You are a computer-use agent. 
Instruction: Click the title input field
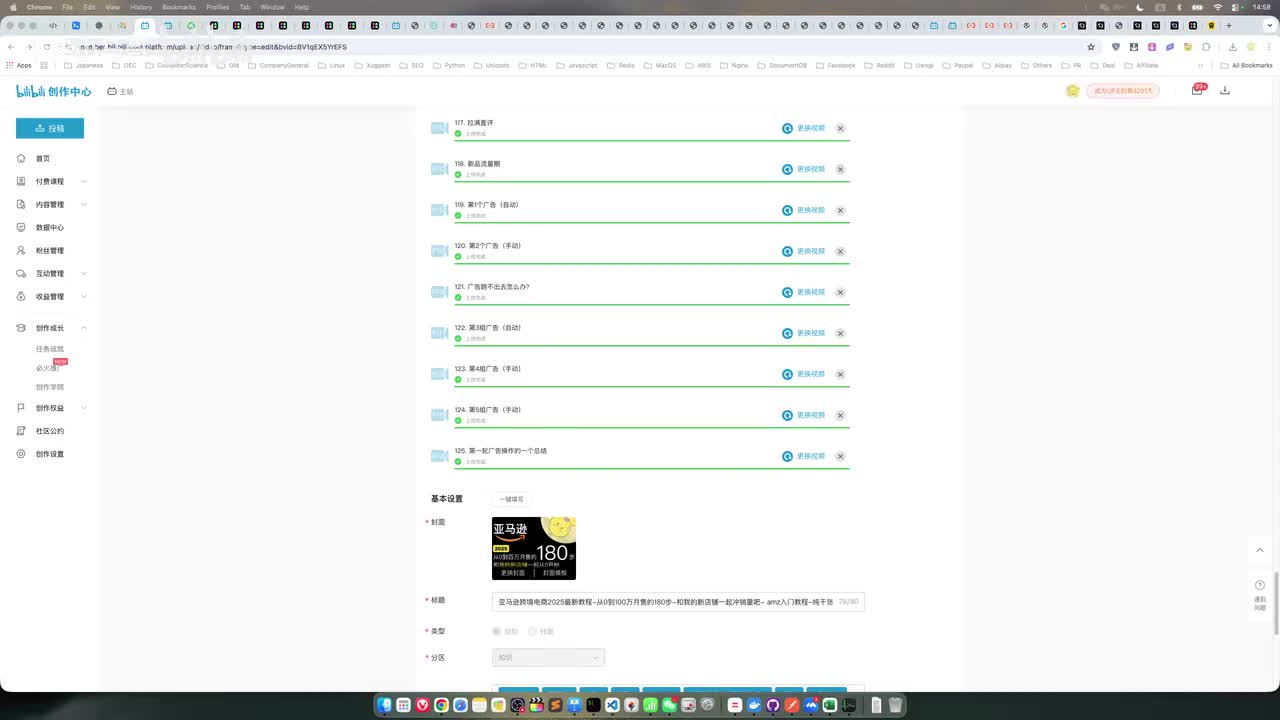[x=678, y=602]
